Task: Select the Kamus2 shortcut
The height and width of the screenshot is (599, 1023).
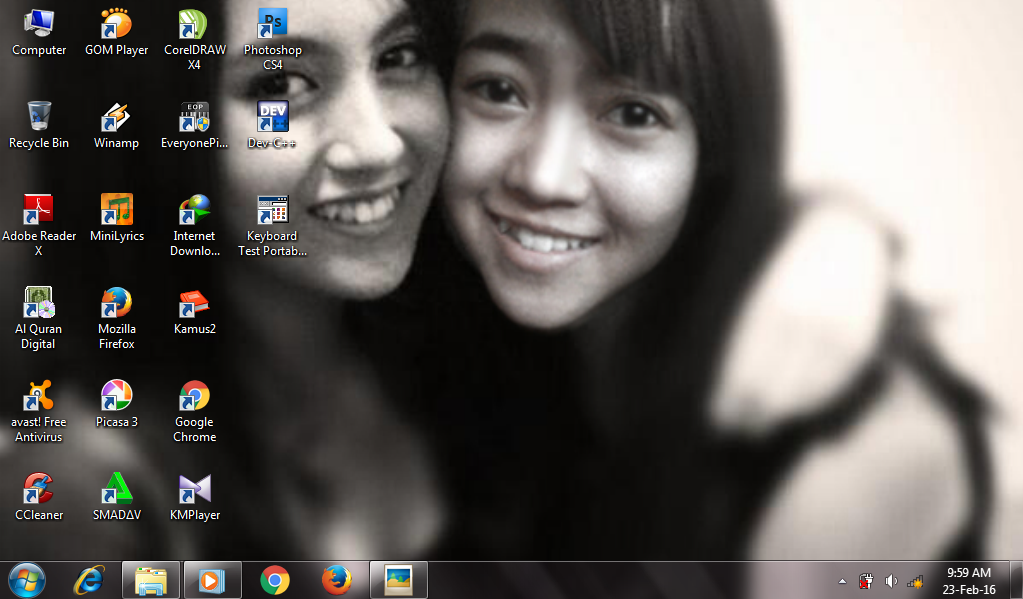Action: coord(194,312)
